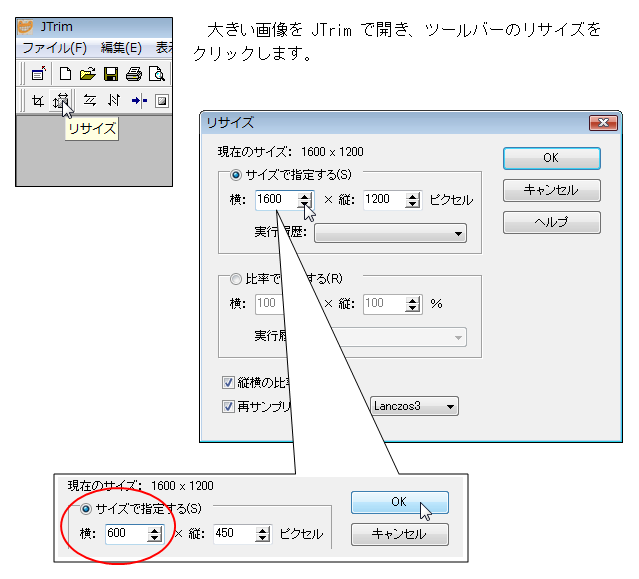Toggle the 再サンプリング resampling checkbox
Screen dimensions: 639x579
[228, 406]
